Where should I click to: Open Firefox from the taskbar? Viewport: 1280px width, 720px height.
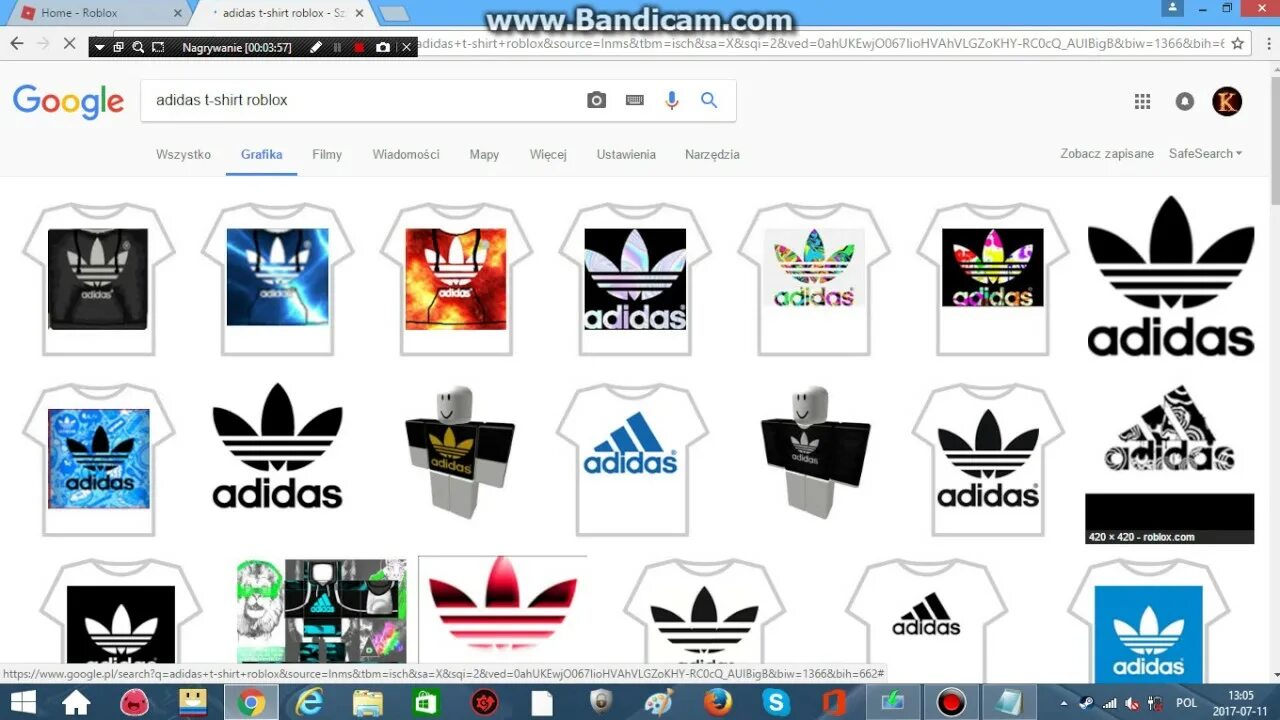(x=717, y=702)
